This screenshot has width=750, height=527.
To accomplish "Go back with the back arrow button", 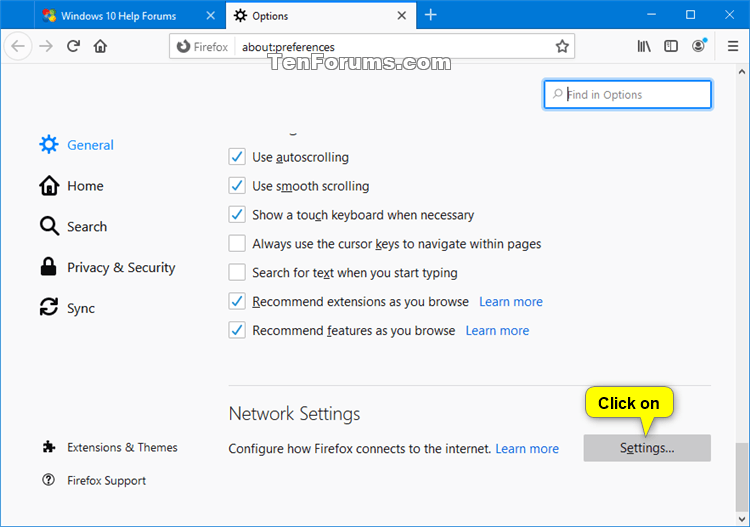I will point(18,46).
